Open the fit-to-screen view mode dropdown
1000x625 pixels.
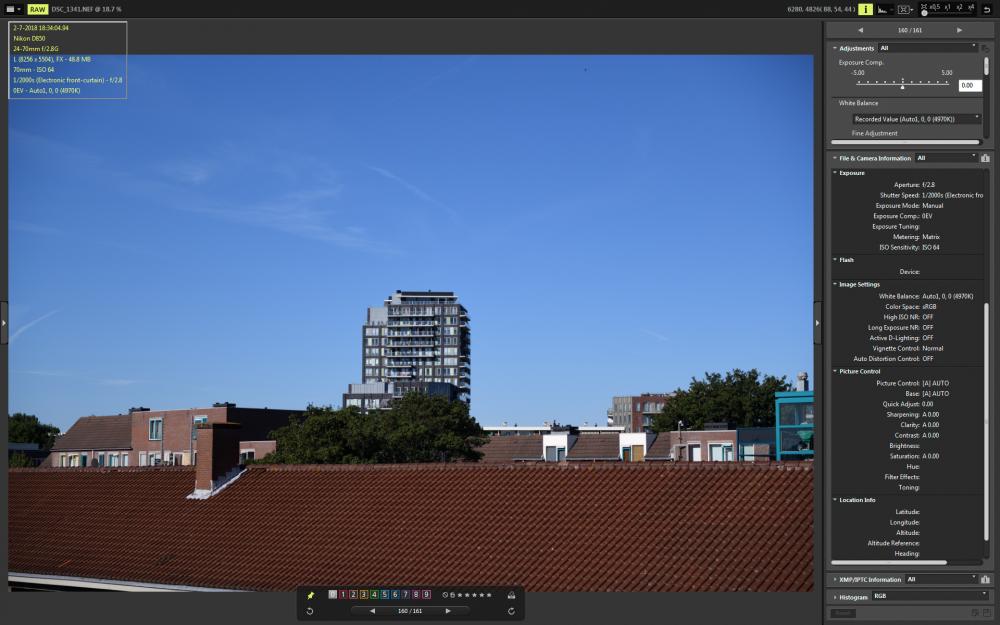(904, 9)
